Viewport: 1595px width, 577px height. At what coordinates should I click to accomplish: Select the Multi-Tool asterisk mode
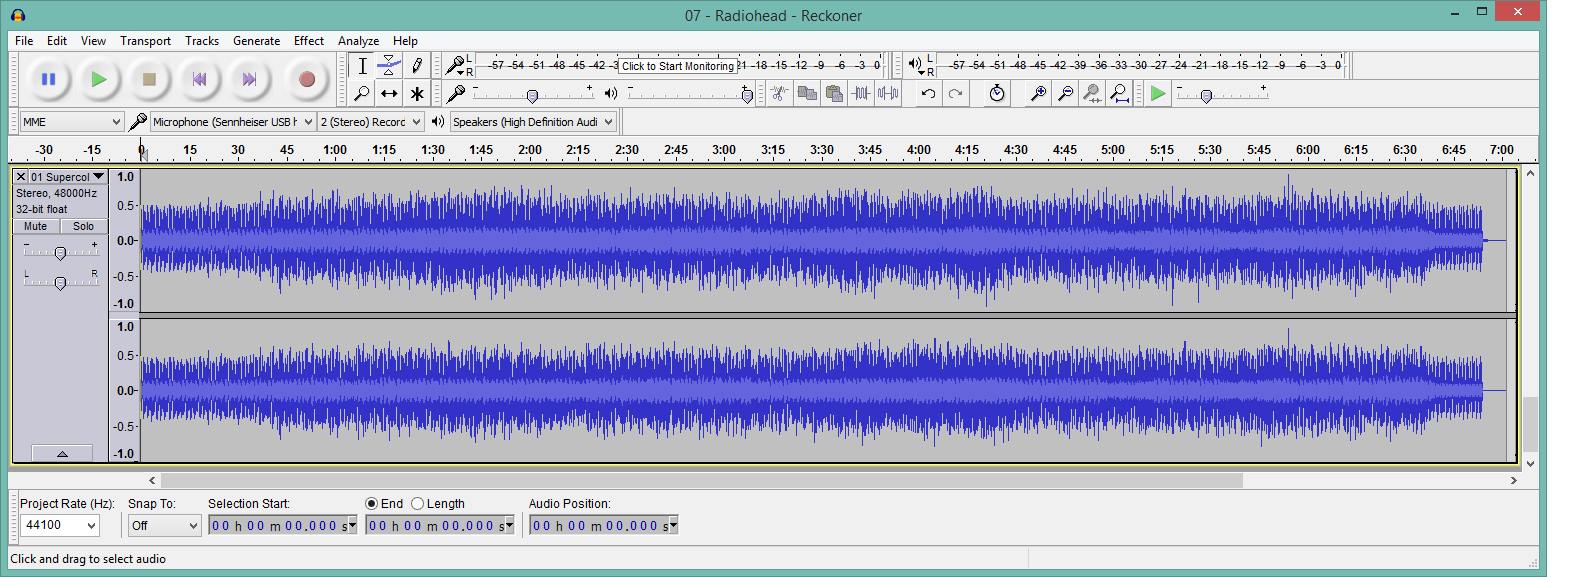tap(417, 93)
